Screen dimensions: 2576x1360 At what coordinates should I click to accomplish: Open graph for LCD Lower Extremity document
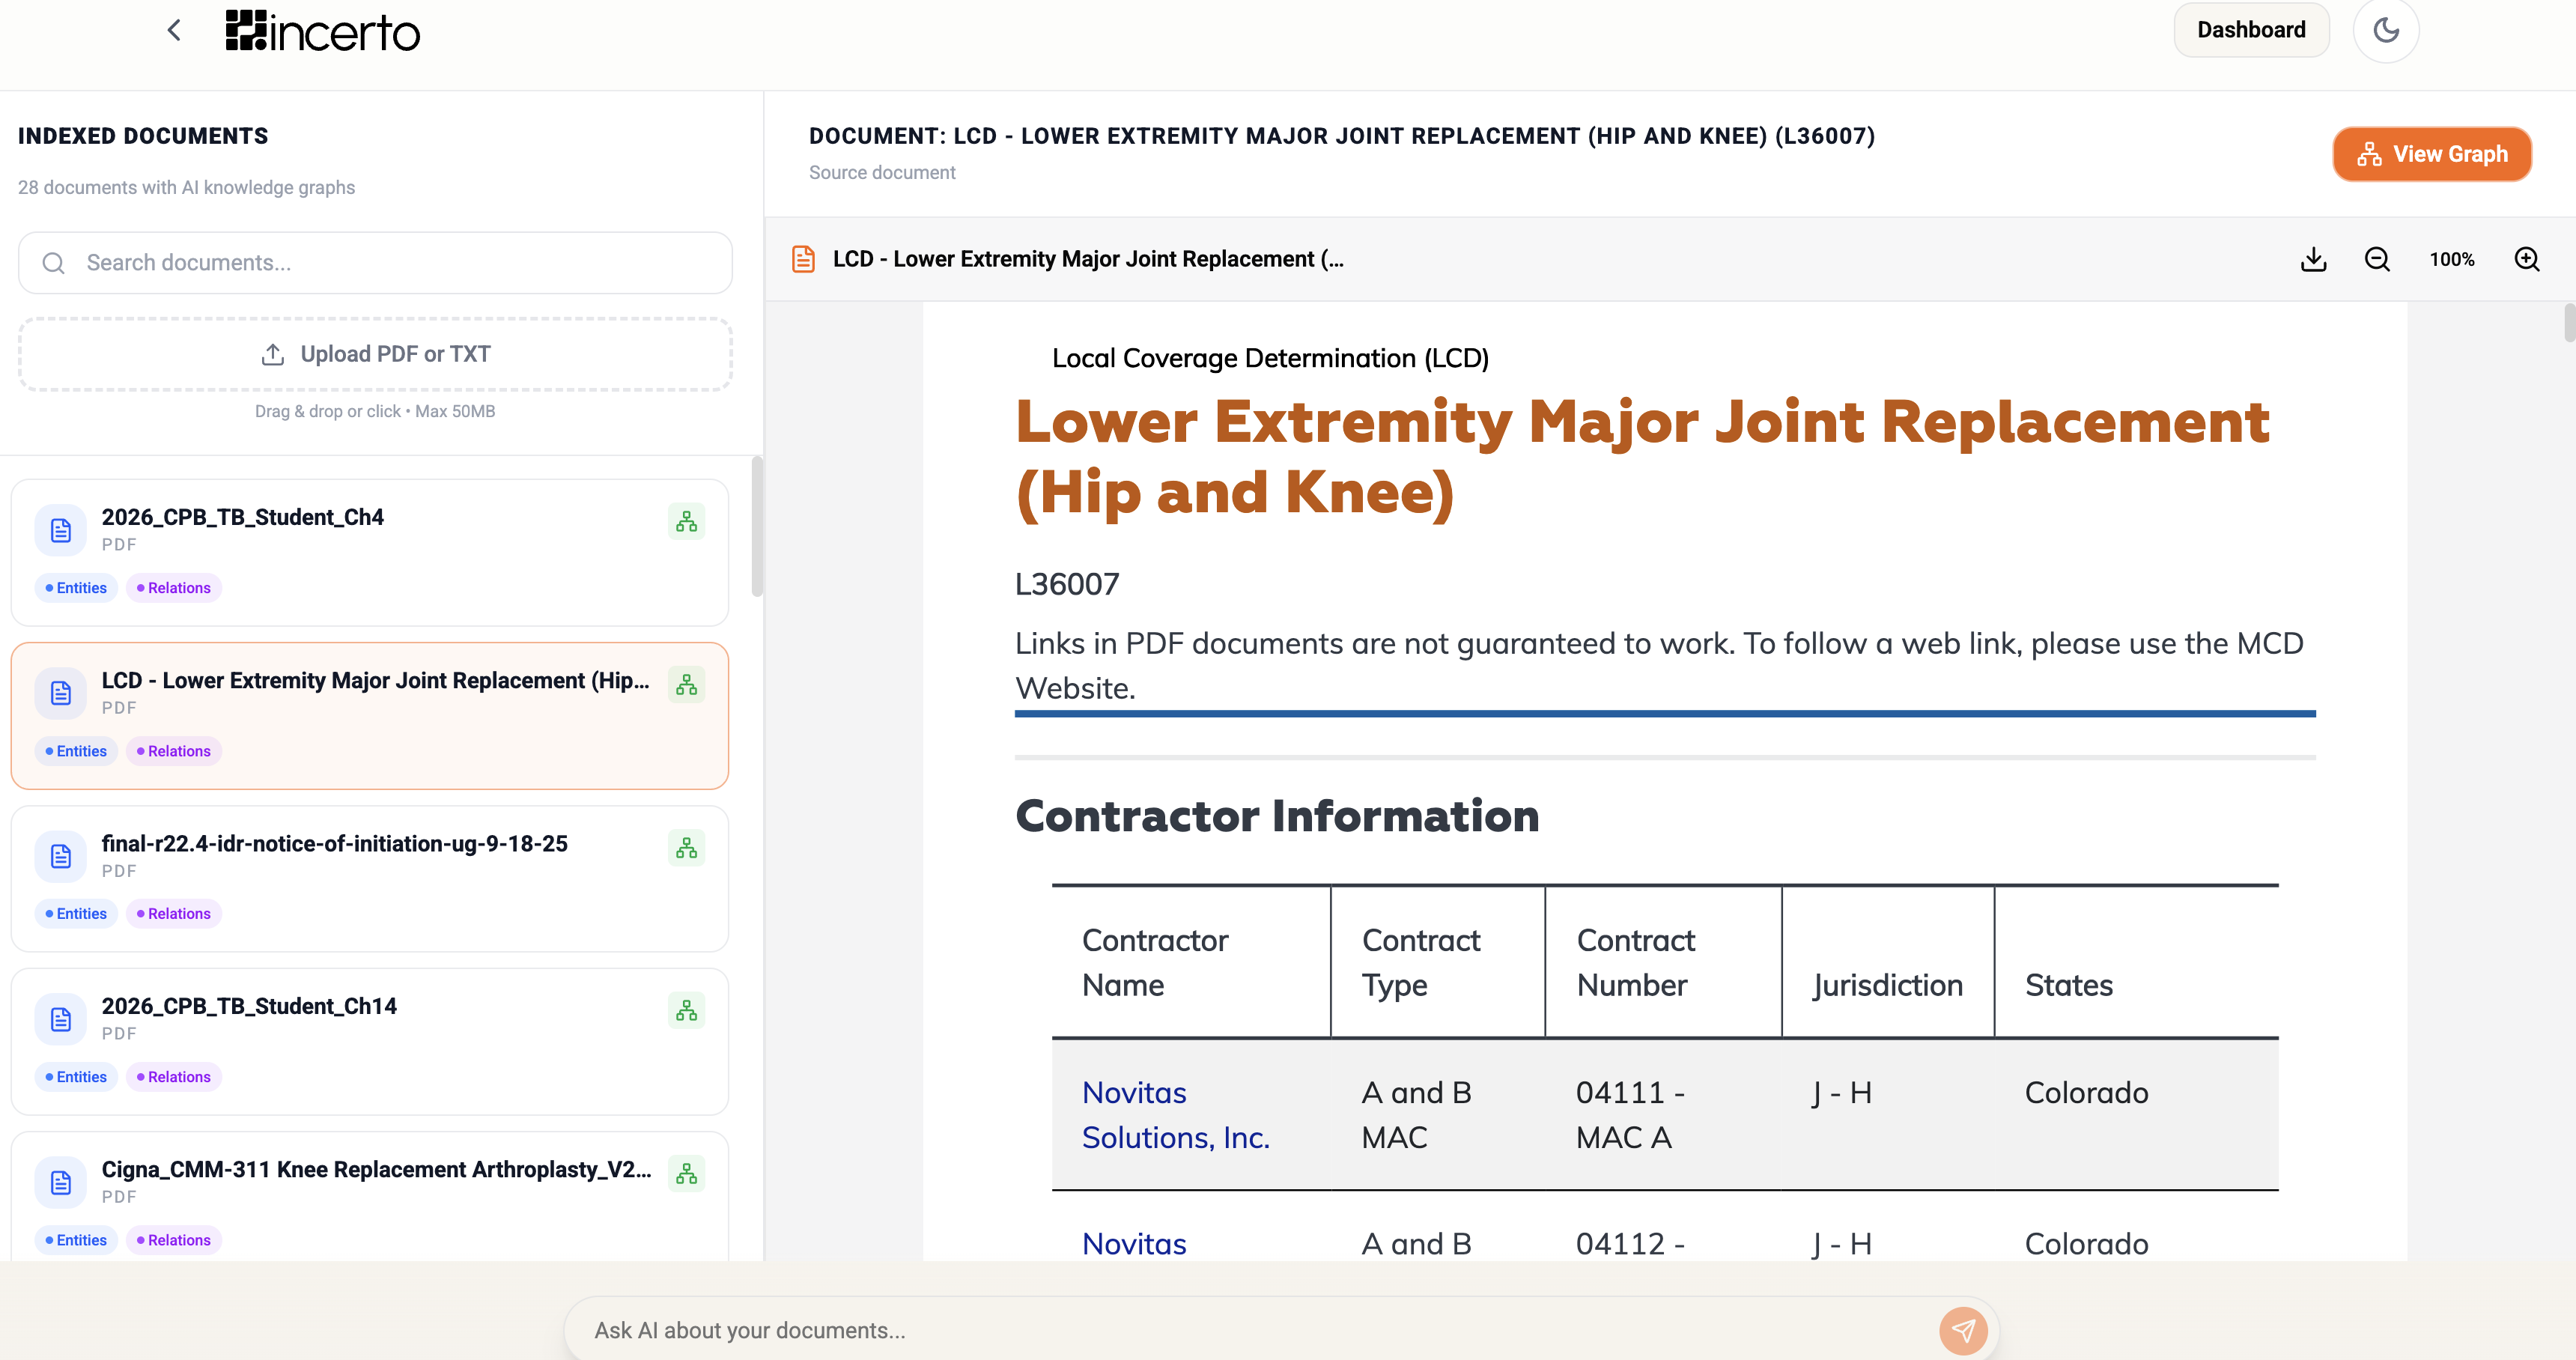click(686, 685)
